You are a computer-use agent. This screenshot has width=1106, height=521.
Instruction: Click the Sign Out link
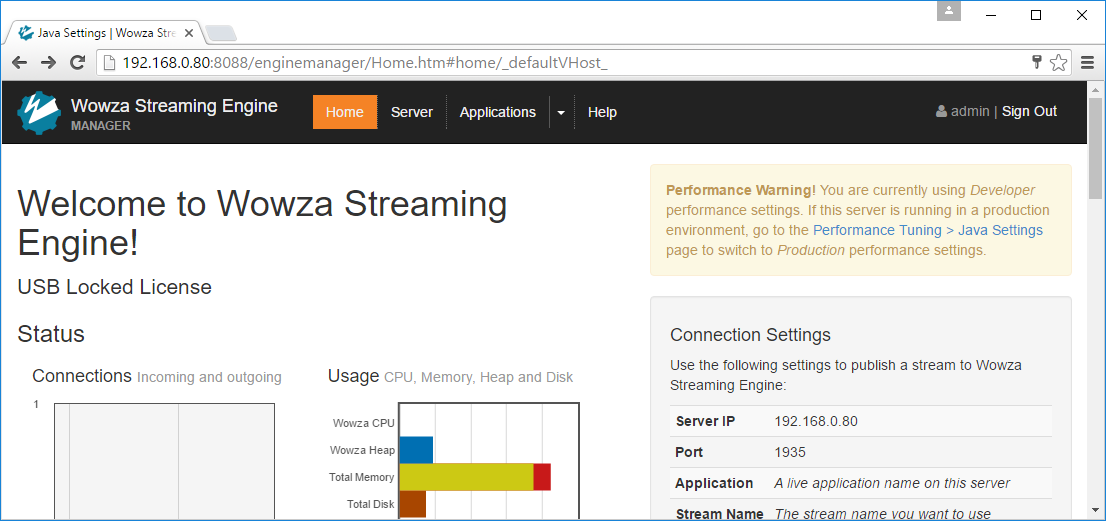click(1029, 111)
